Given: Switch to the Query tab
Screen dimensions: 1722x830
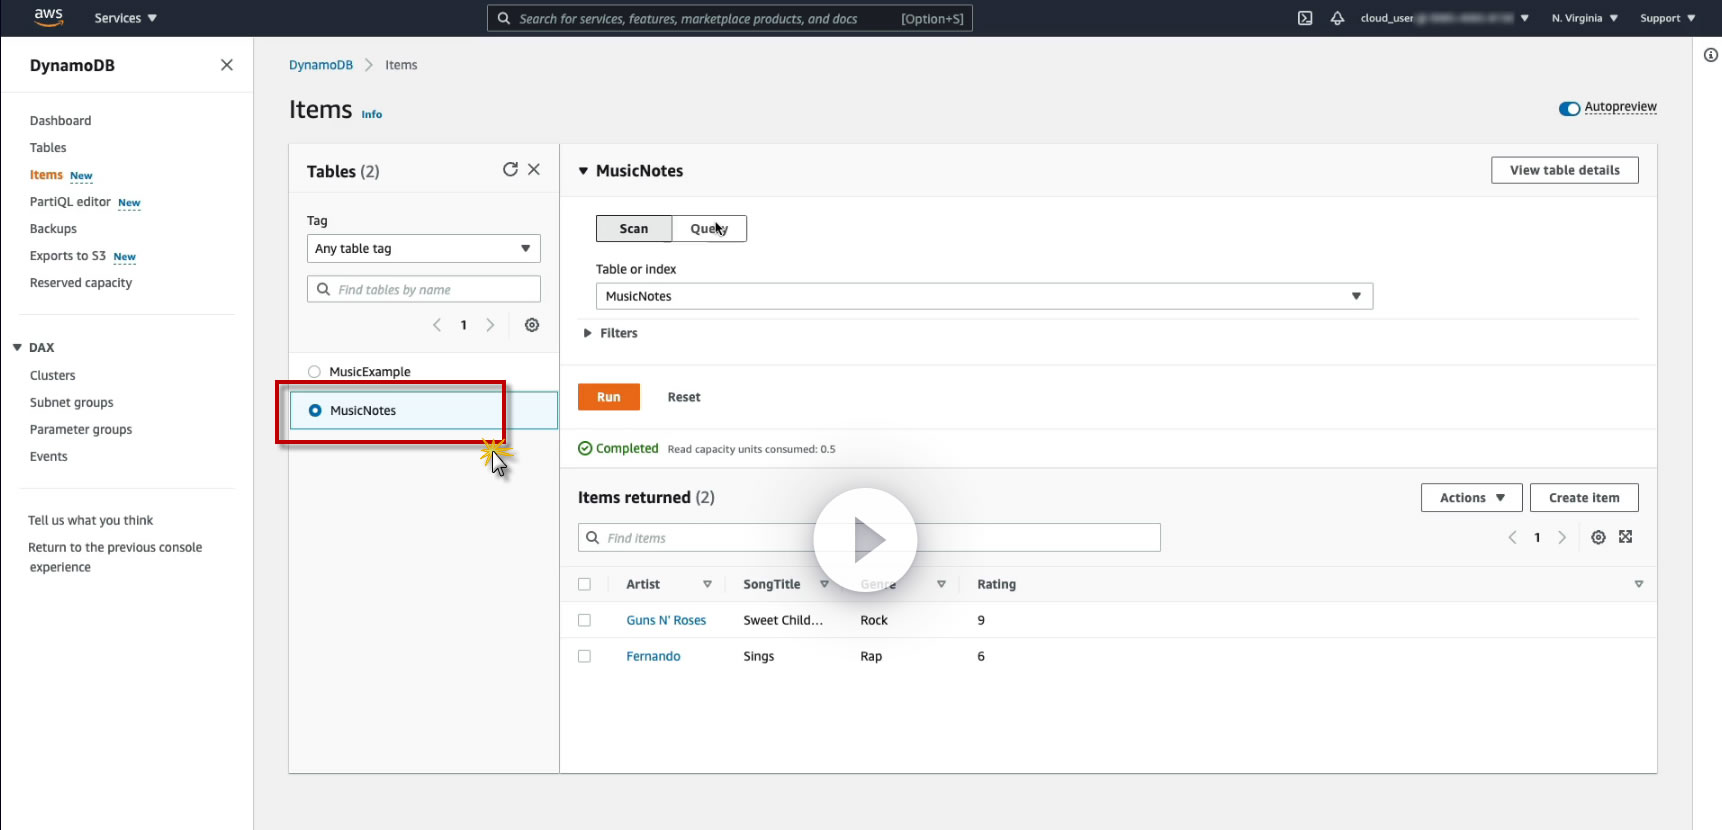Looking at the screenshot, I should pos(709,229).
